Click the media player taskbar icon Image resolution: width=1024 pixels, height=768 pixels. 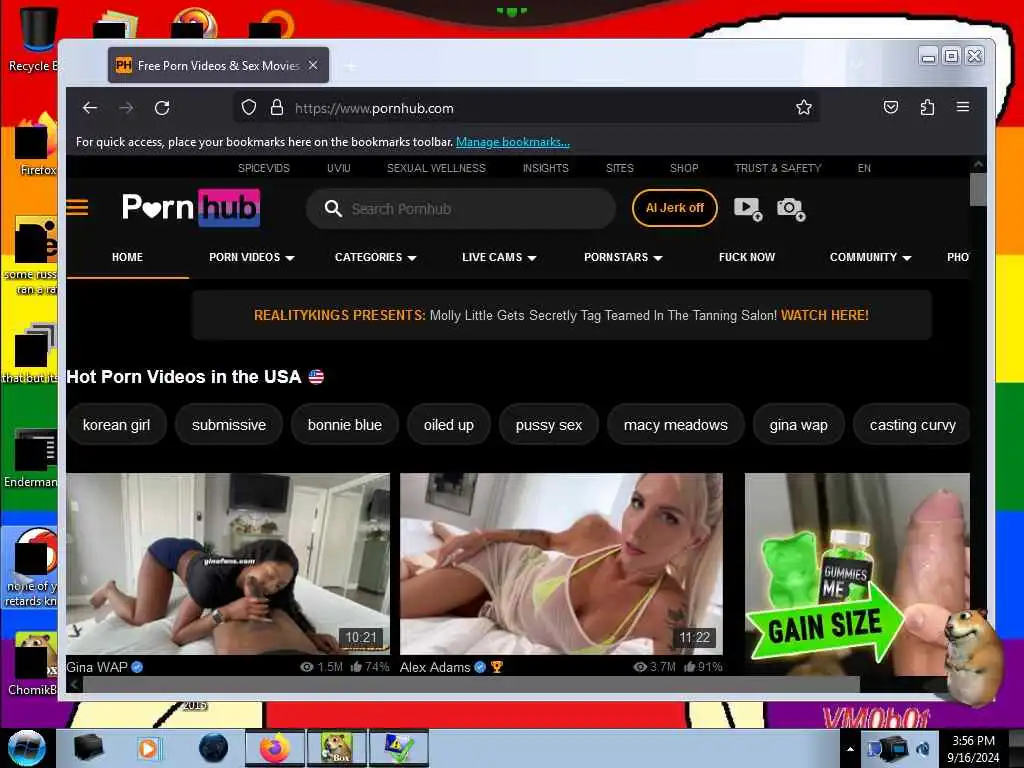[x=148, y=748]
